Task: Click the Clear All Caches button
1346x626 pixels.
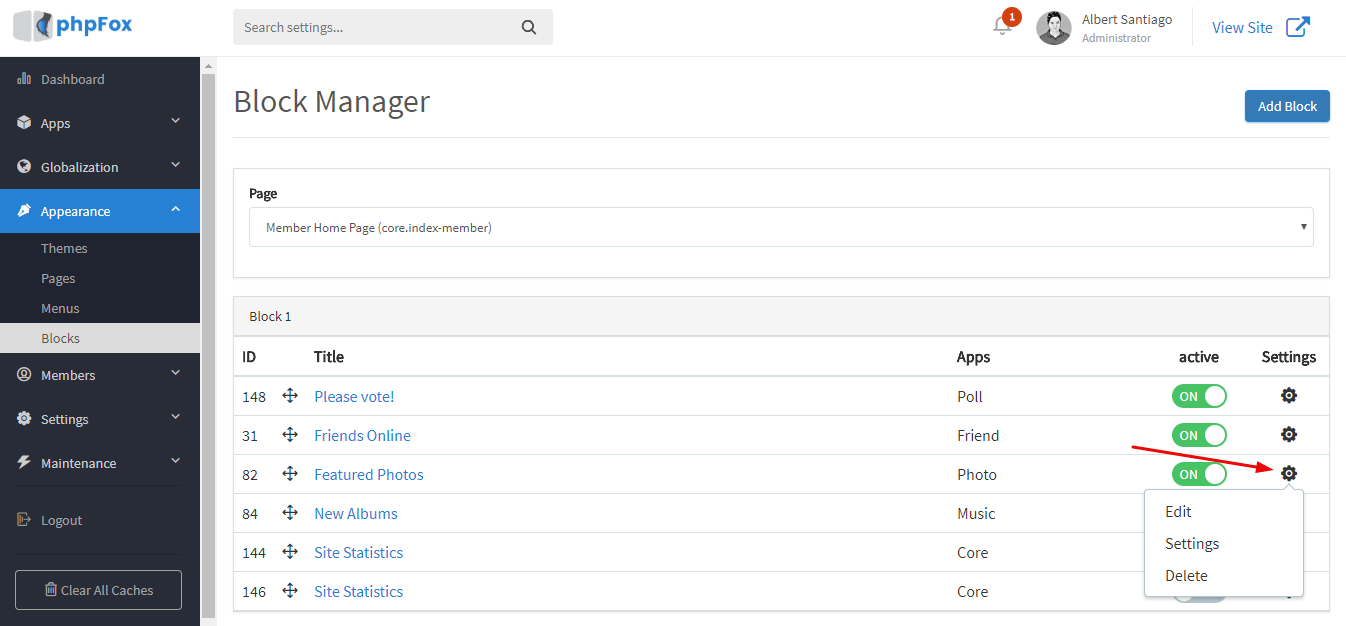Action: point(98,590)
